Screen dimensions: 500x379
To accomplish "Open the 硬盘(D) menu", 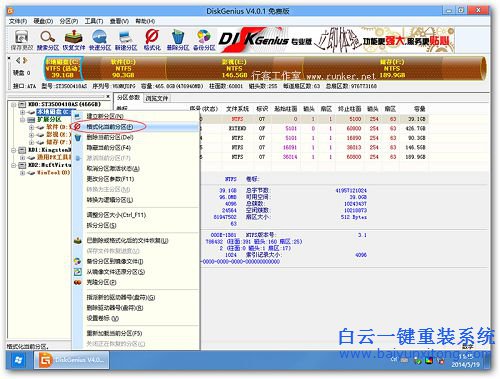I will click(43, 21).
